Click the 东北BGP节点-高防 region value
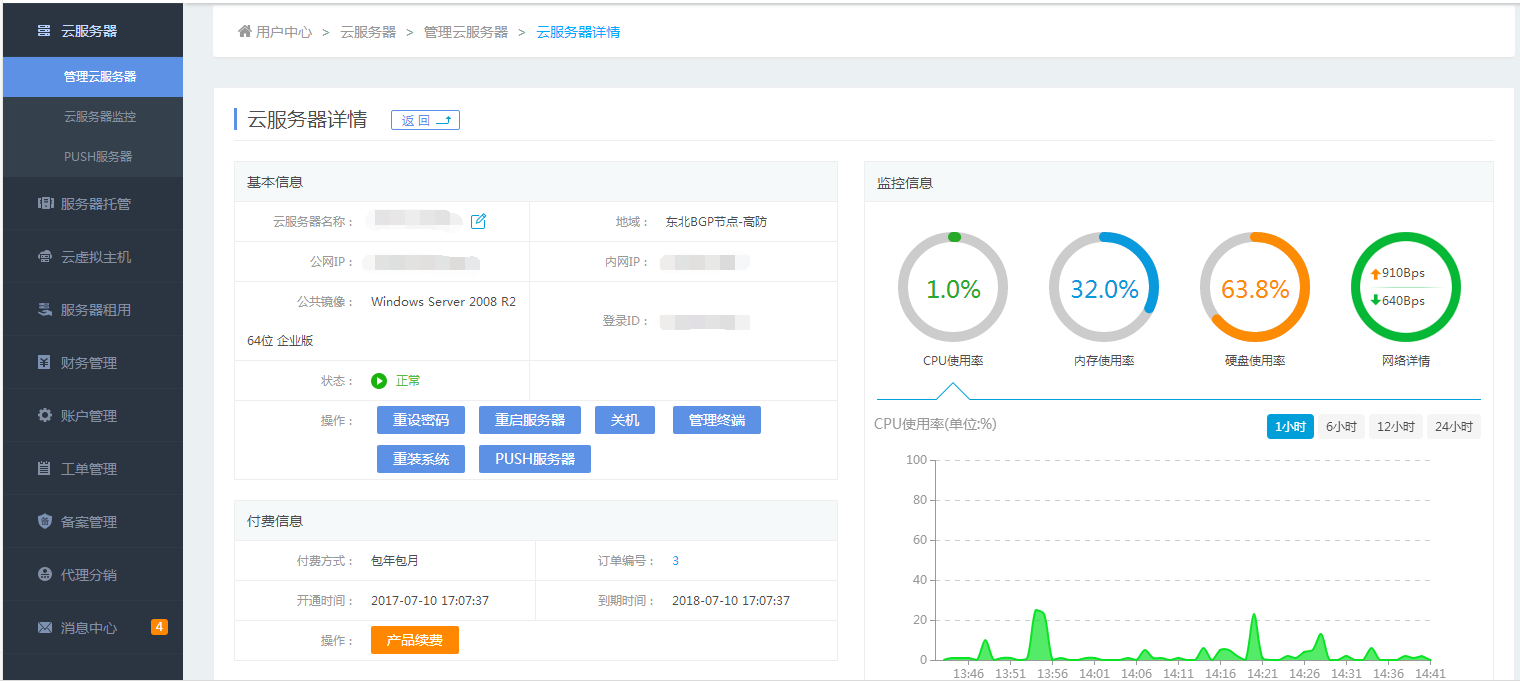The height and width of the screenshot is (681, 1520). tap(716, 222)
